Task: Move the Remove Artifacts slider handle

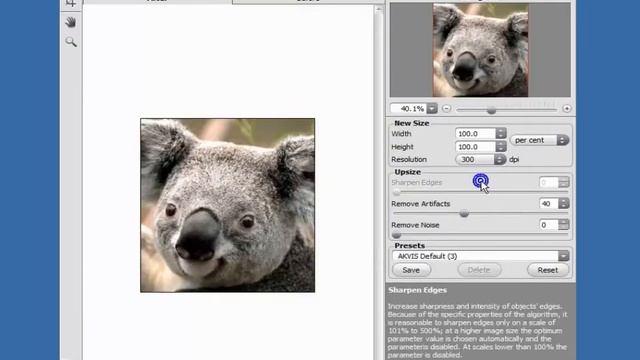Action: click(x=464, y=213)
